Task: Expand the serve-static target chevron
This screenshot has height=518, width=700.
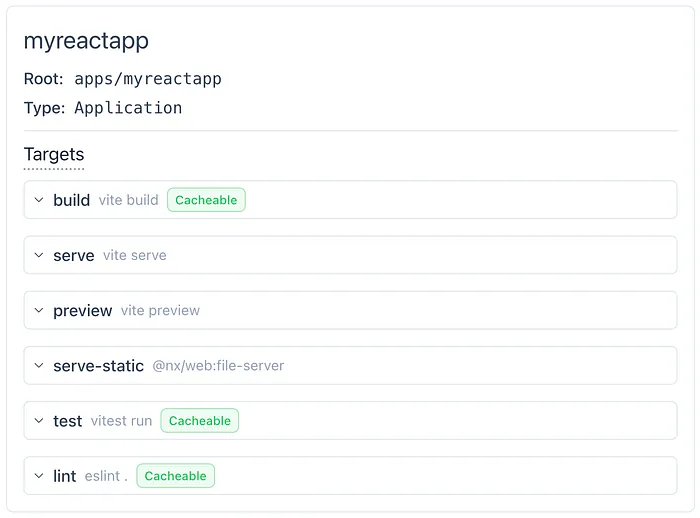Action: tap(39, 366)
